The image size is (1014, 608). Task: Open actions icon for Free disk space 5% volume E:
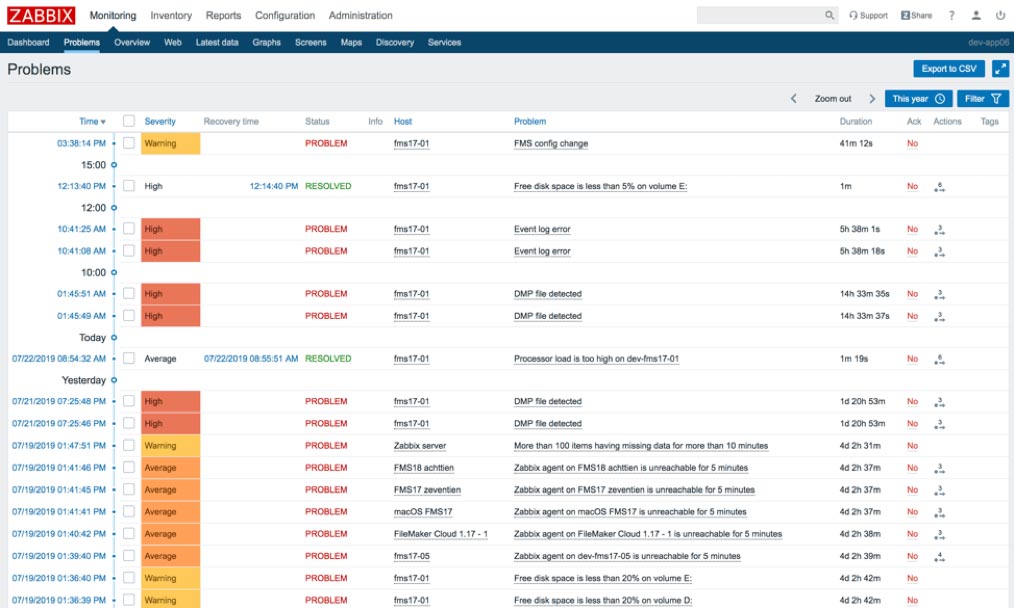[x=940, y=187]
